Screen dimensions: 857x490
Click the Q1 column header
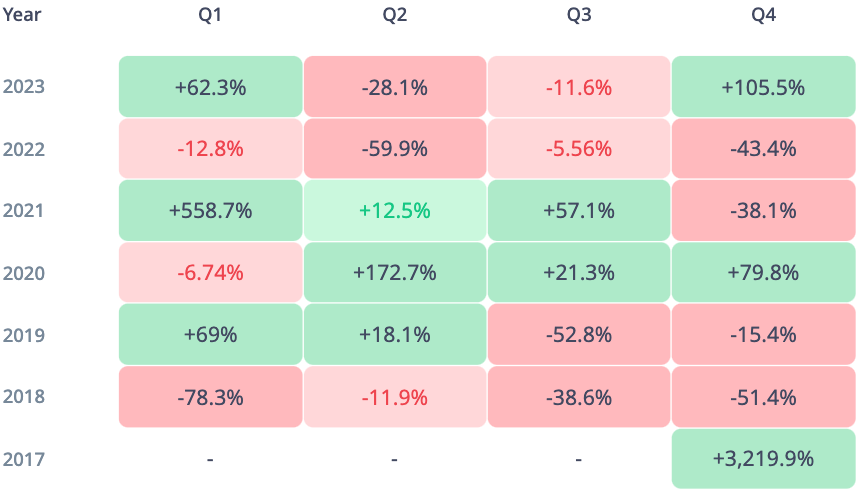tap(210, 15)
